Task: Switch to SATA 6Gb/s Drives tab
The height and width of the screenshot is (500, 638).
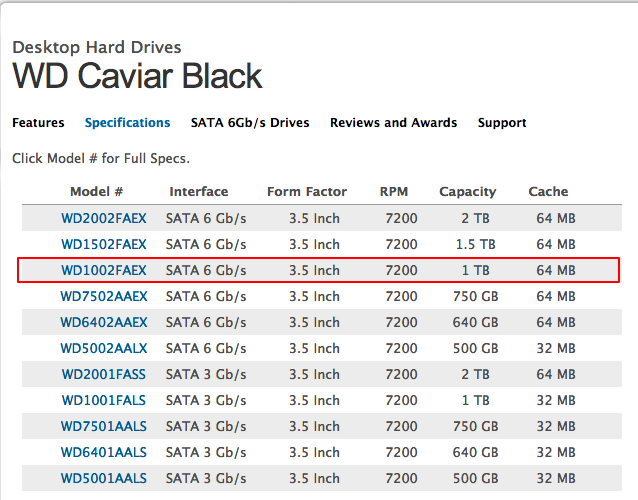Action: coord(250,123)
